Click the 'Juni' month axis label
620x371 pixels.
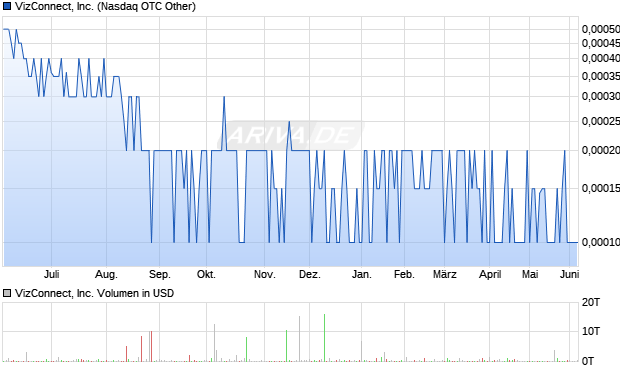pos(569,274)
